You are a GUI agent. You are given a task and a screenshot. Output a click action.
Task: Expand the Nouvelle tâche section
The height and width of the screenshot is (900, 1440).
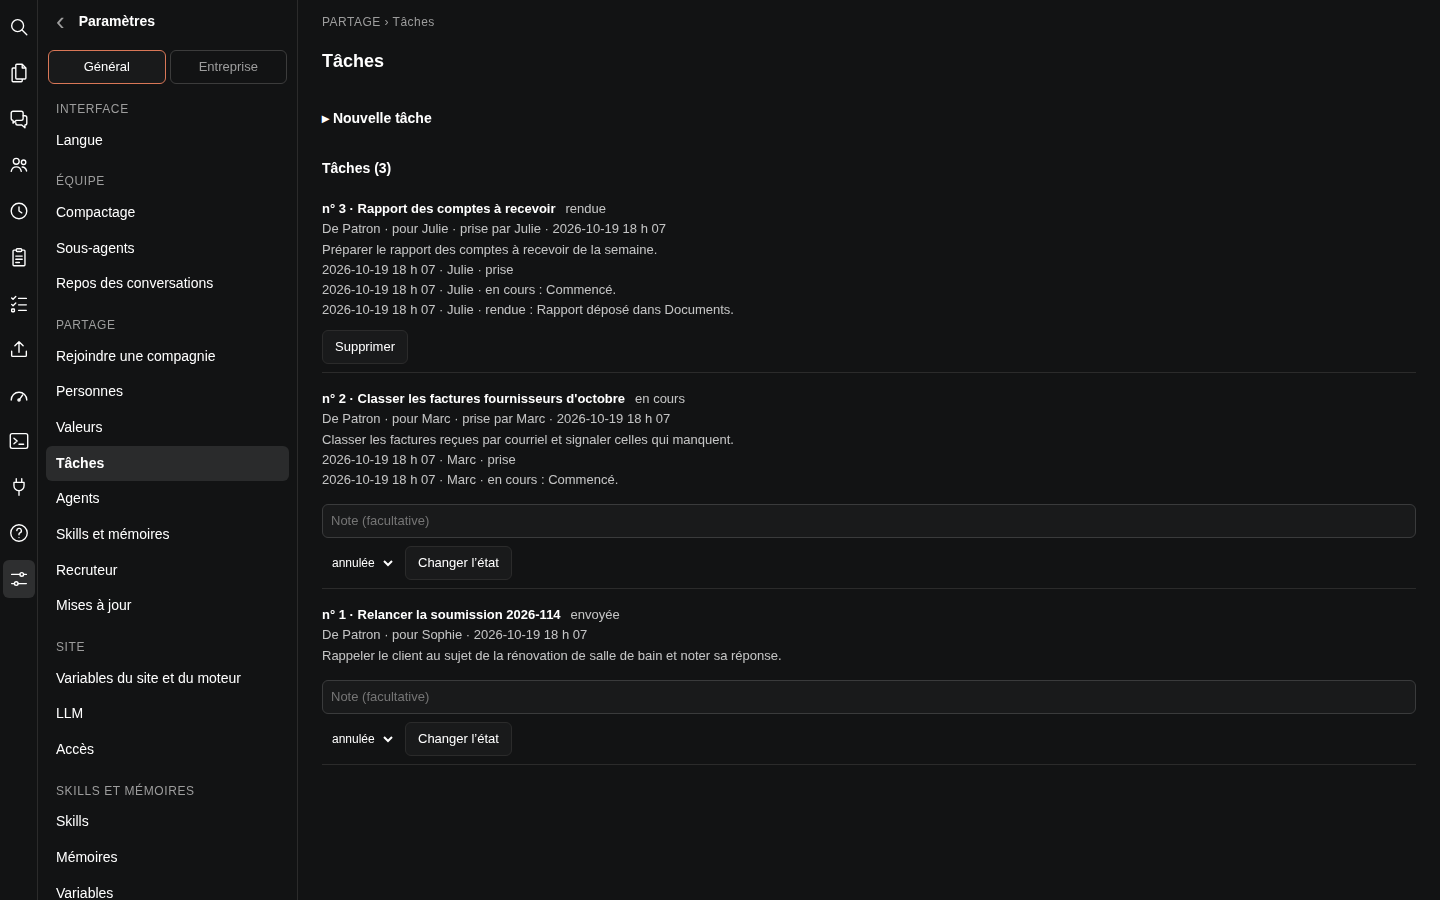(377, 118)
